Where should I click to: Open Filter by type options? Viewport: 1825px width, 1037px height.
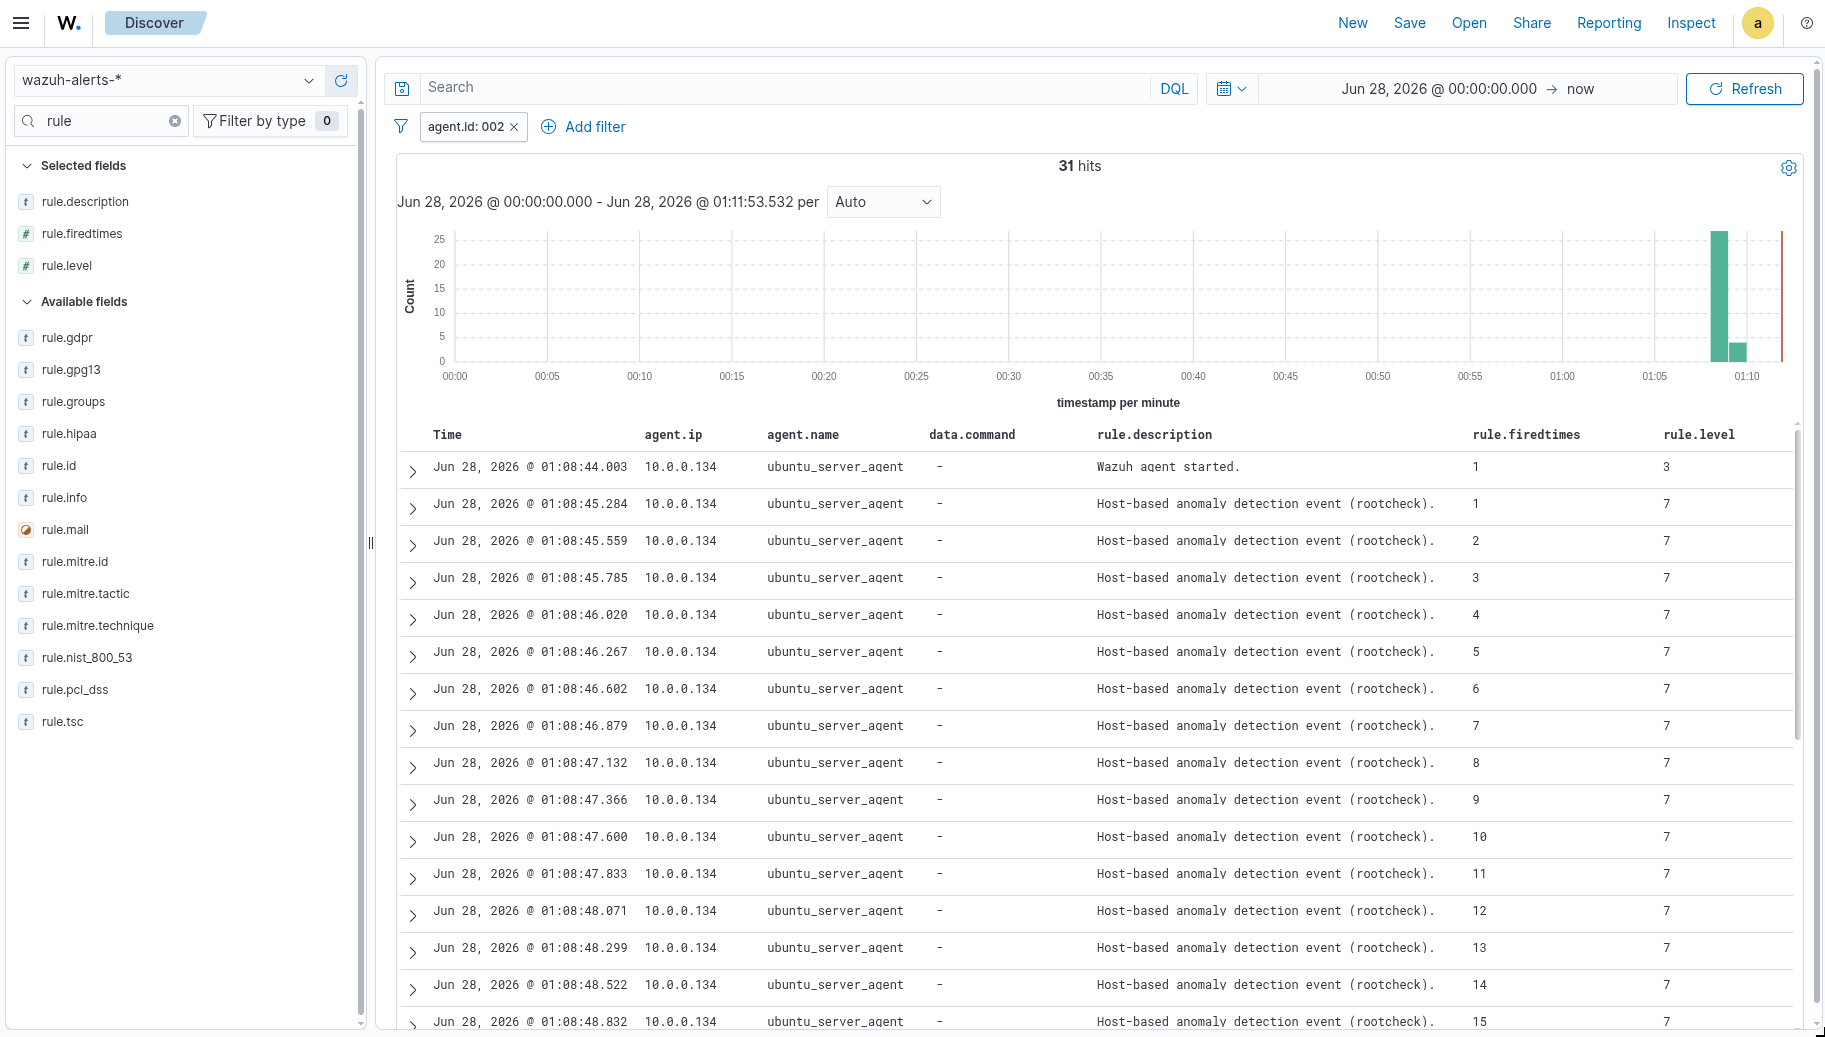click(270, 121)
